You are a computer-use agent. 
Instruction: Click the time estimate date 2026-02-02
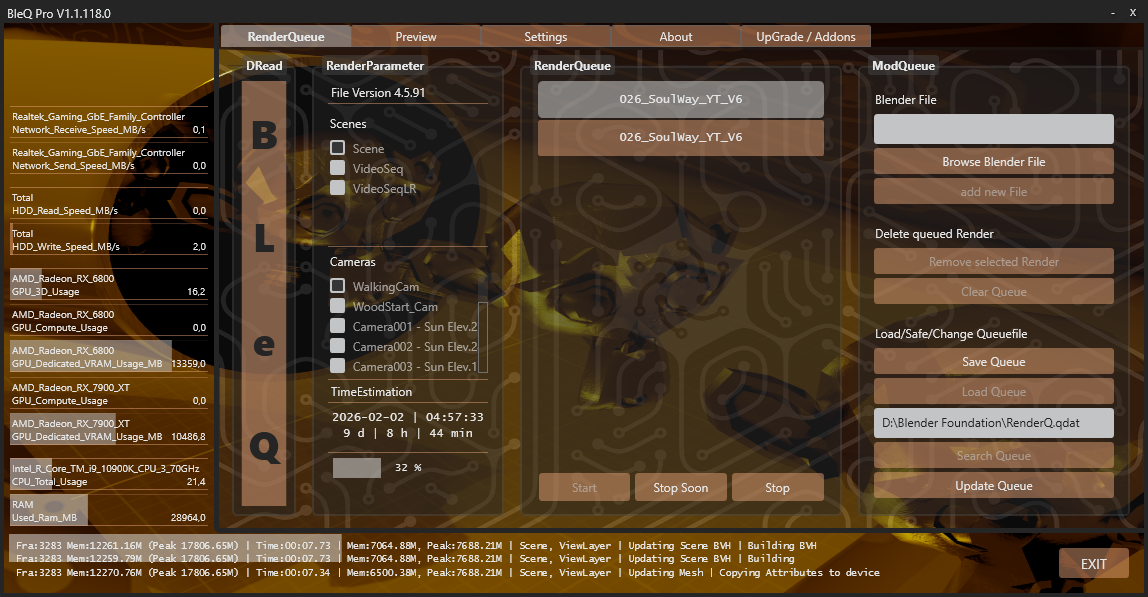(x=368, y=417)
